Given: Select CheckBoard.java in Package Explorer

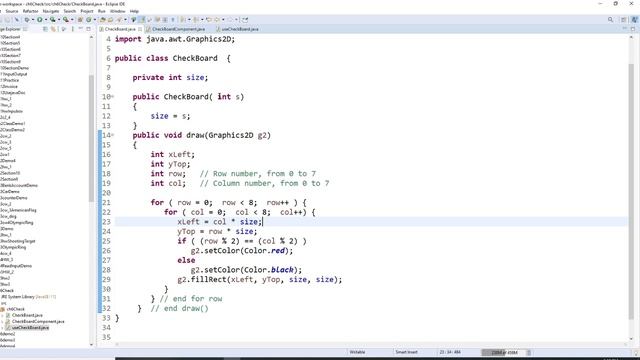Looking at the screenshot, I should [x=27, y=315].
